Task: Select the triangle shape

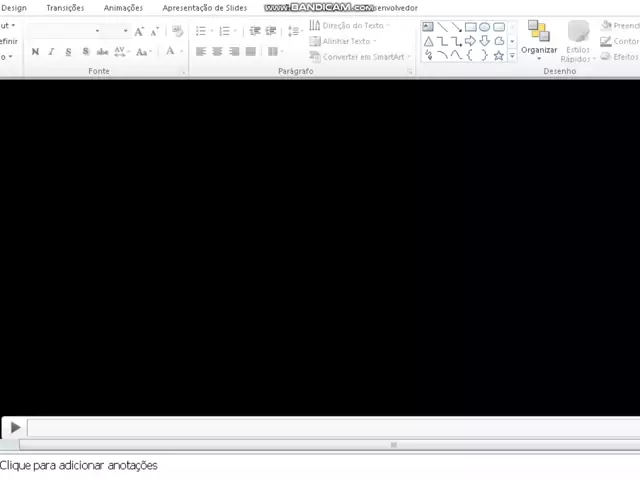Action: (x=428, y=41)
